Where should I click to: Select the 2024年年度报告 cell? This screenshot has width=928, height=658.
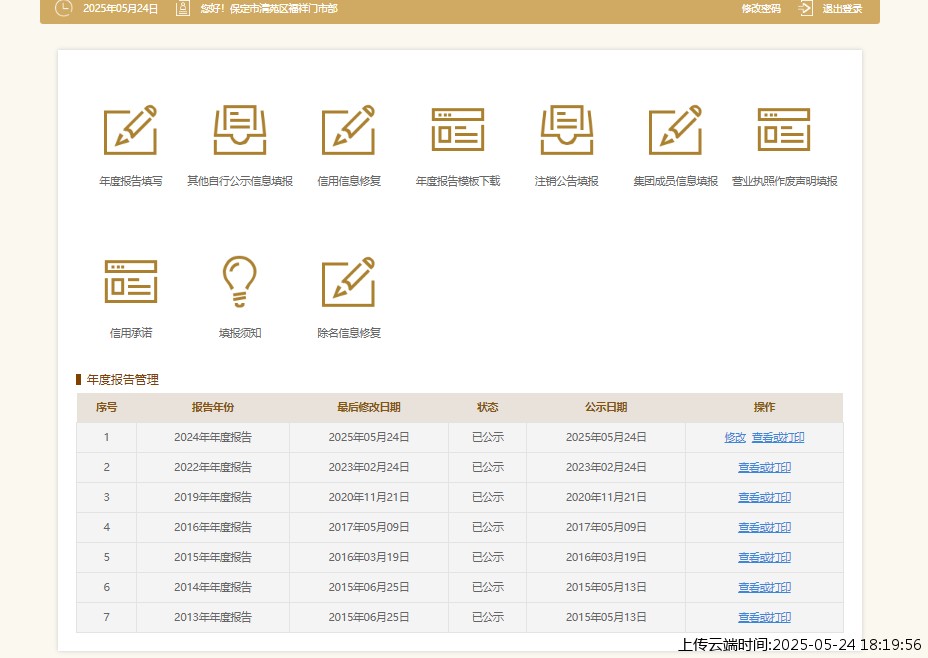(212, 437)
